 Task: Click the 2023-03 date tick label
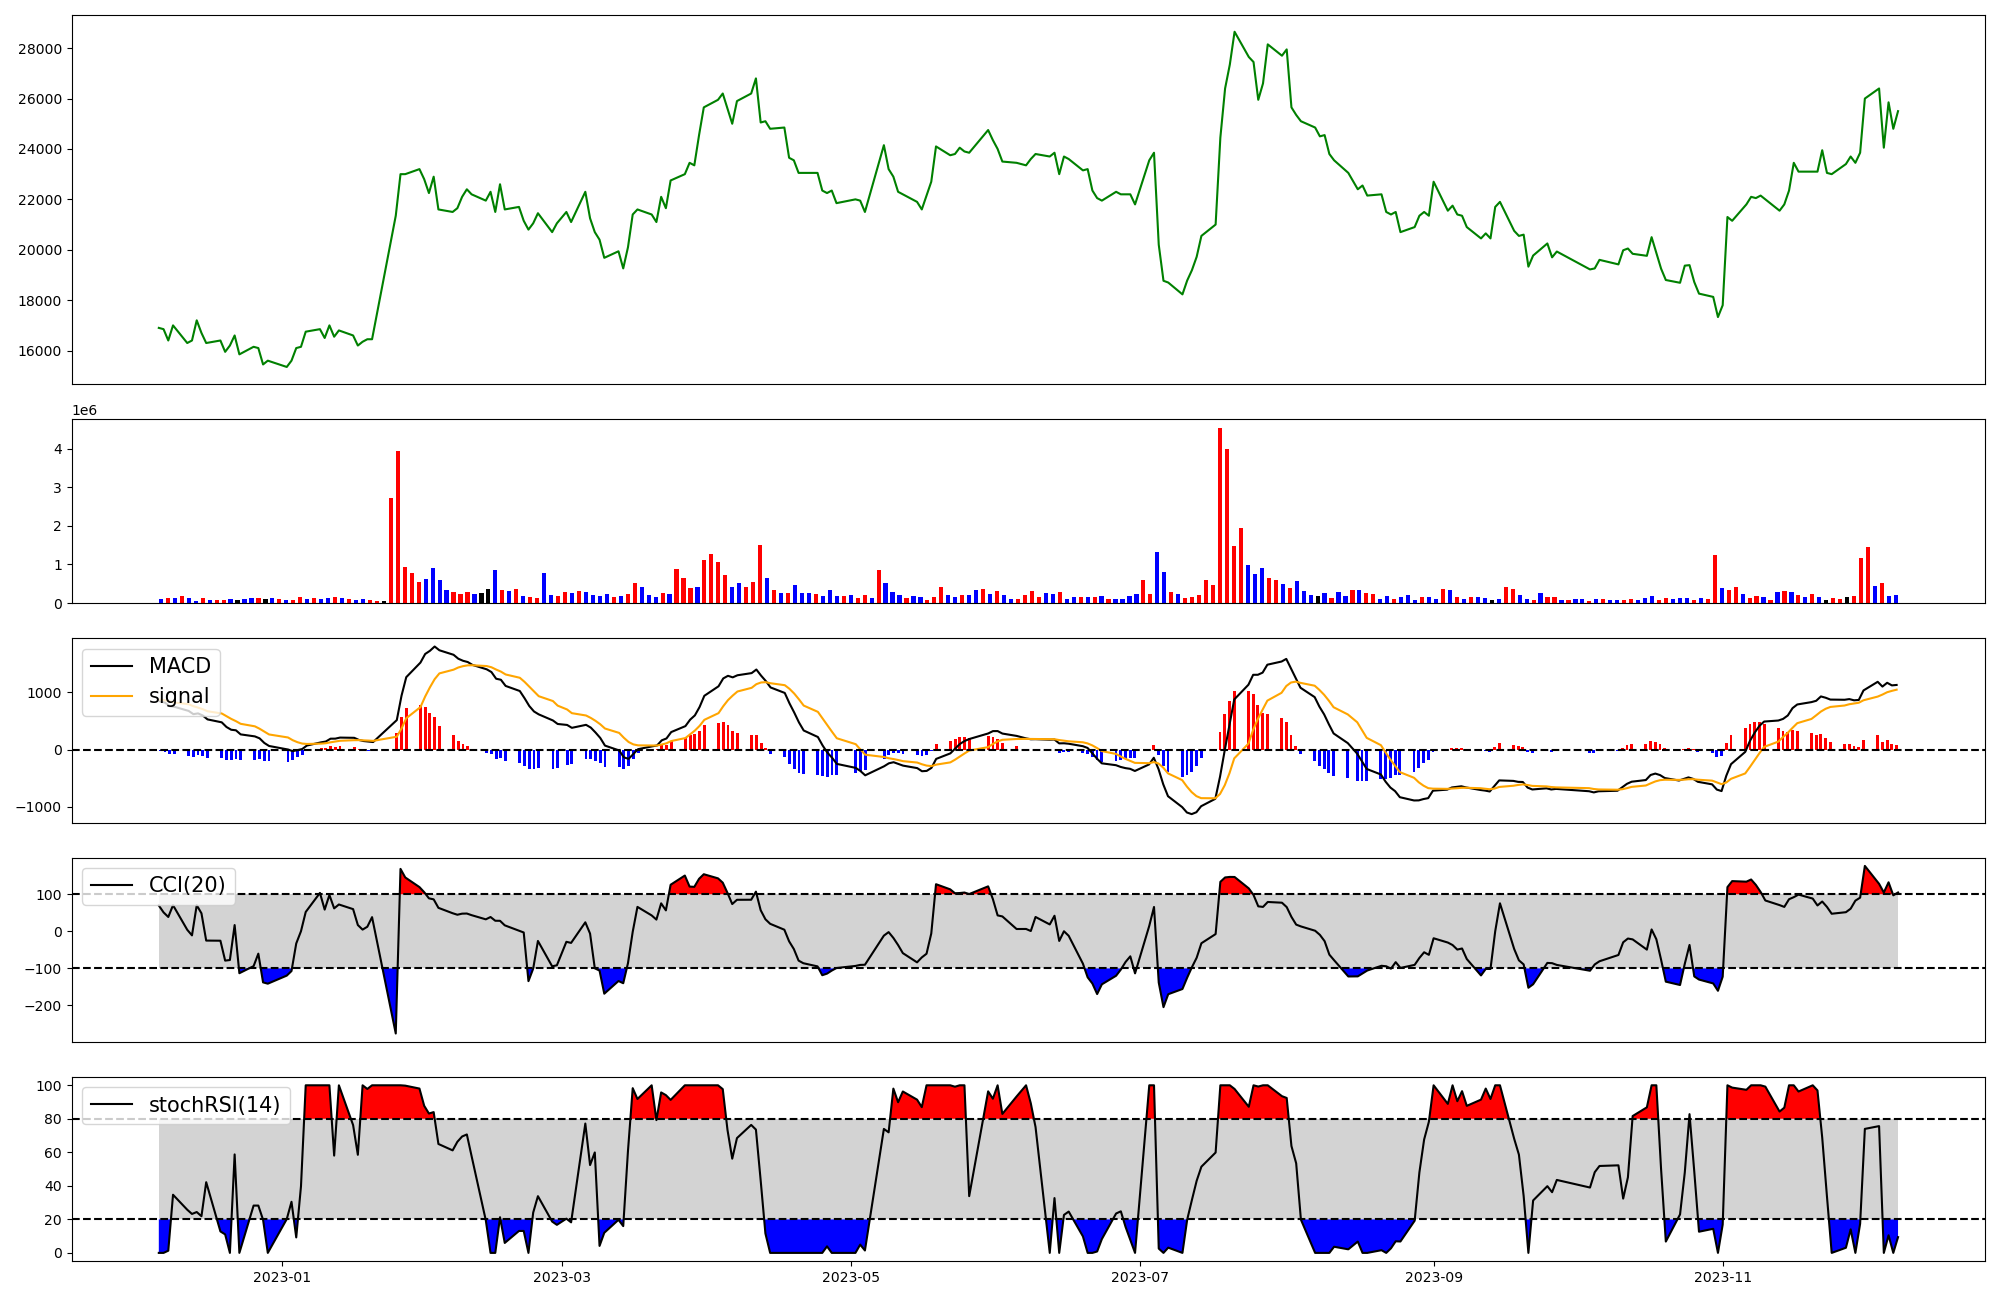click(x=562, y=1277)
